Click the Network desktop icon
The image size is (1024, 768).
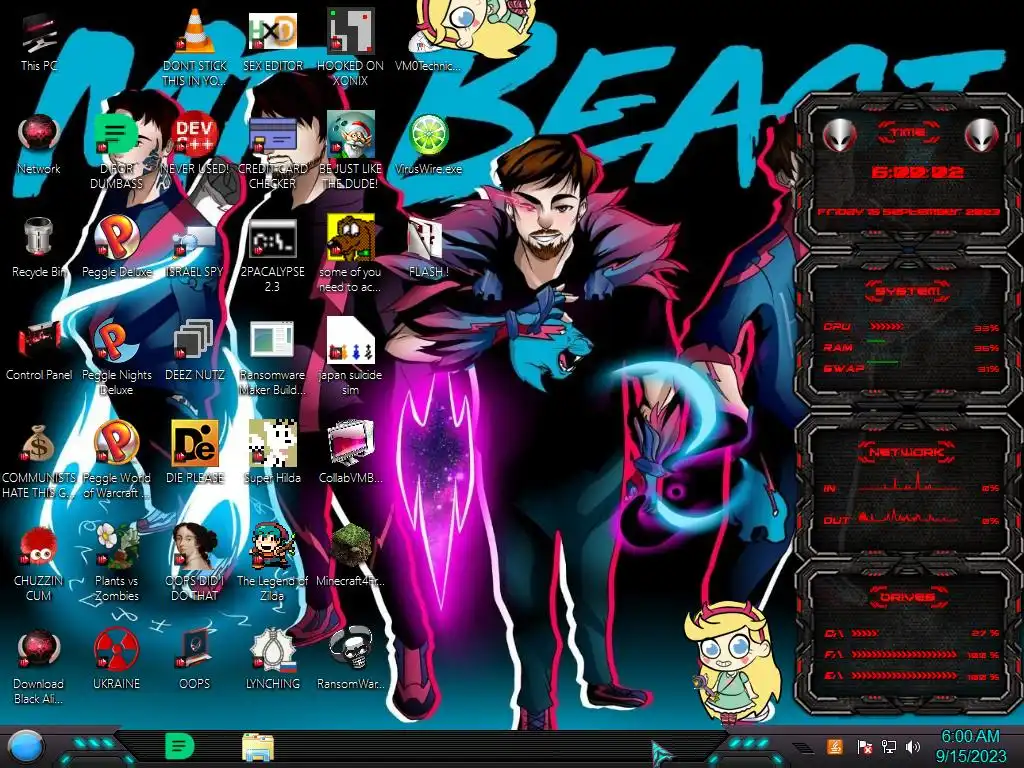39,145
